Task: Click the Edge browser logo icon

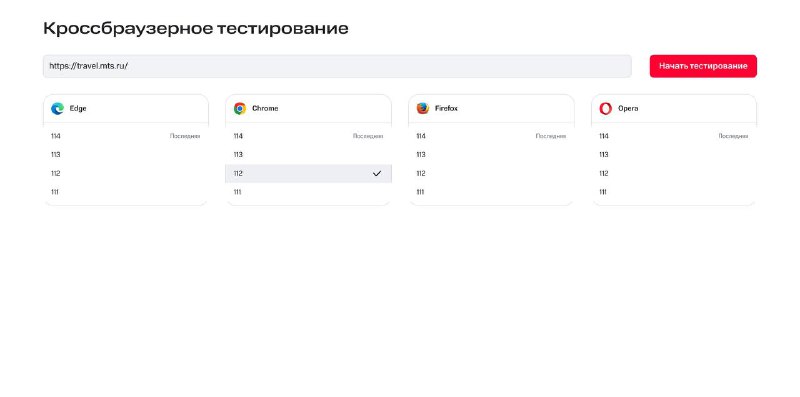Action: (x=57, y=108)
